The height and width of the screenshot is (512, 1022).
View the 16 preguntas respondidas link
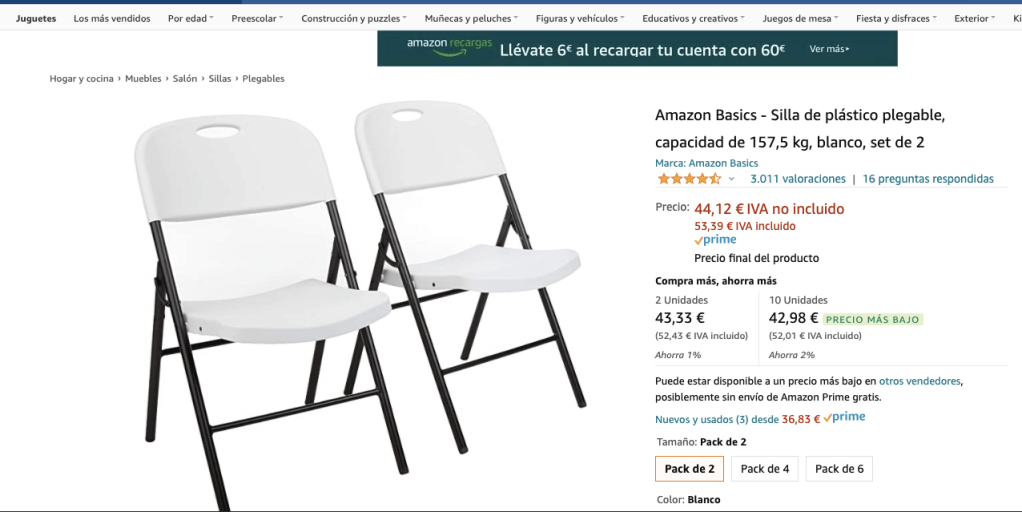(x=927, y=179)
